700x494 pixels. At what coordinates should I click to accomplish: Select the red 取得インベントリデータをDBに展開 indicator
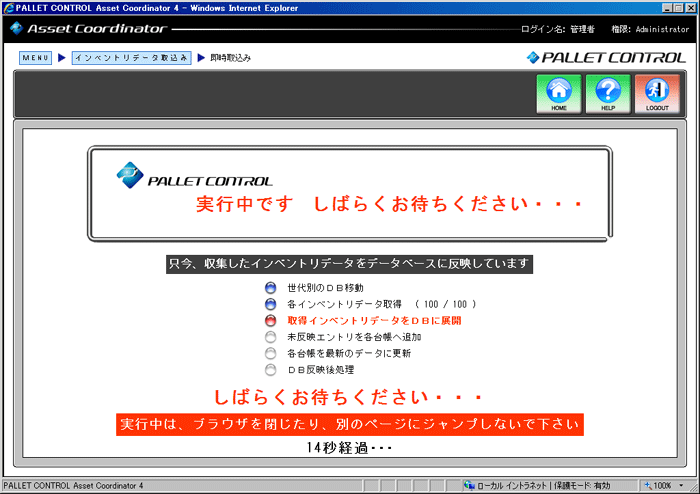[270, 321]
